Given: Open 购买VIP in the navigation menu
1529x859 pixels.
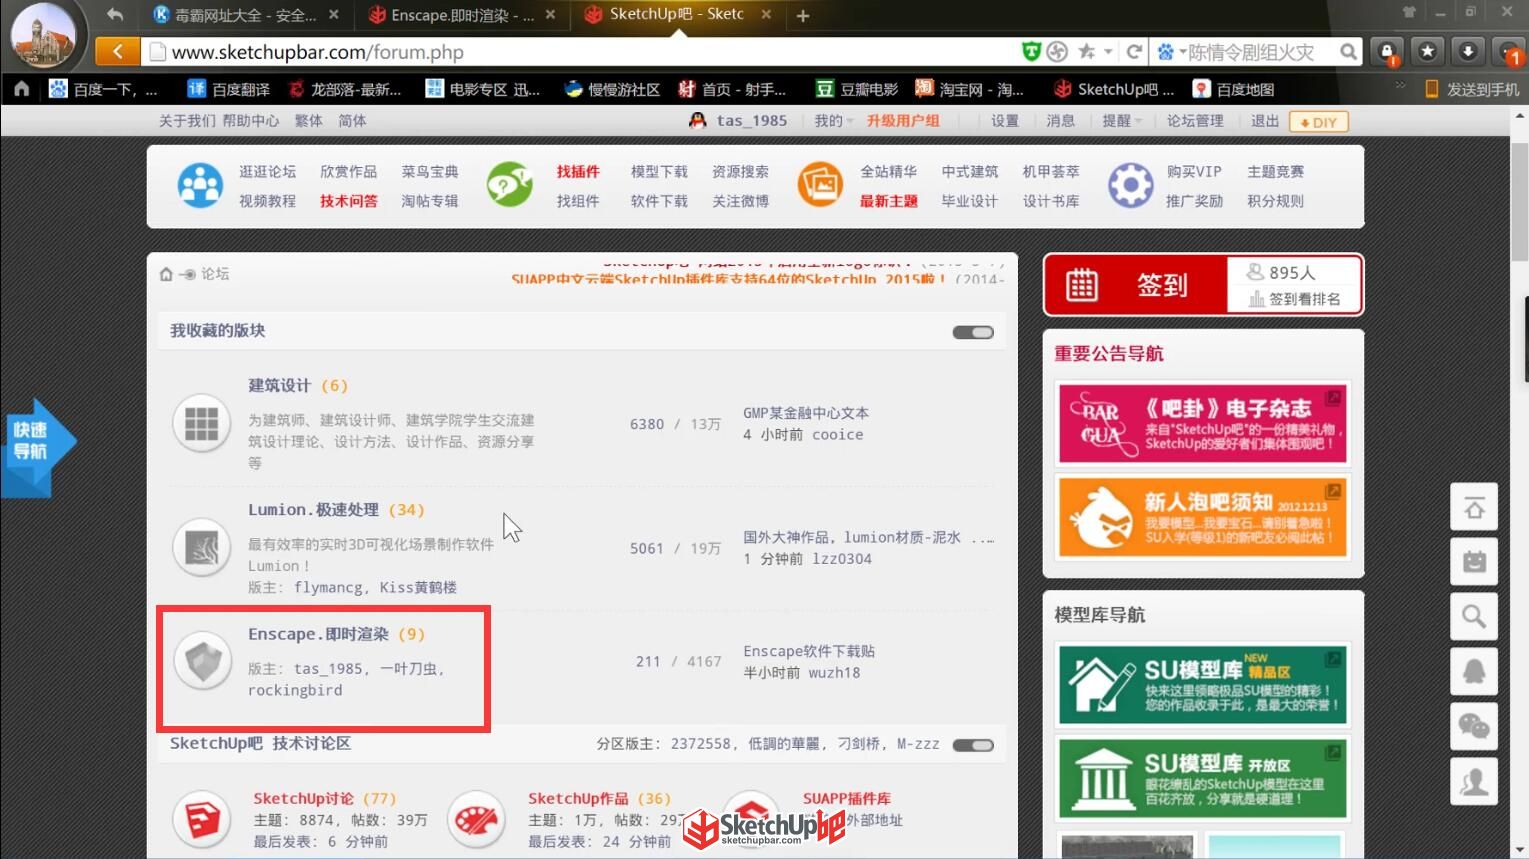Looking at the screenshot, I should (x=1194, y=172).
